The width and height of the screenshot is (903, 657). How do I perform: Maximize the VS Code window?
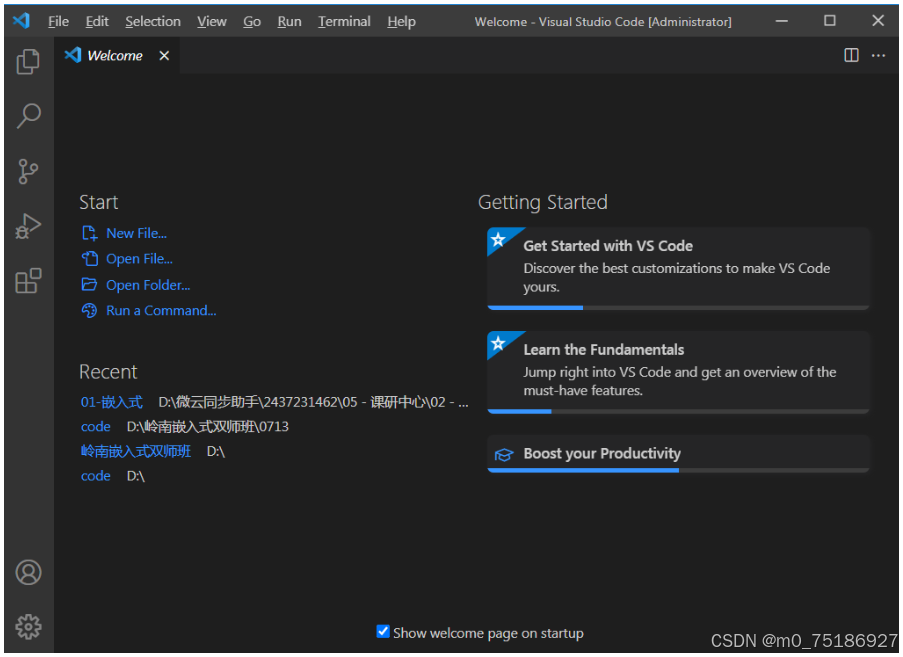coord(829,21)
